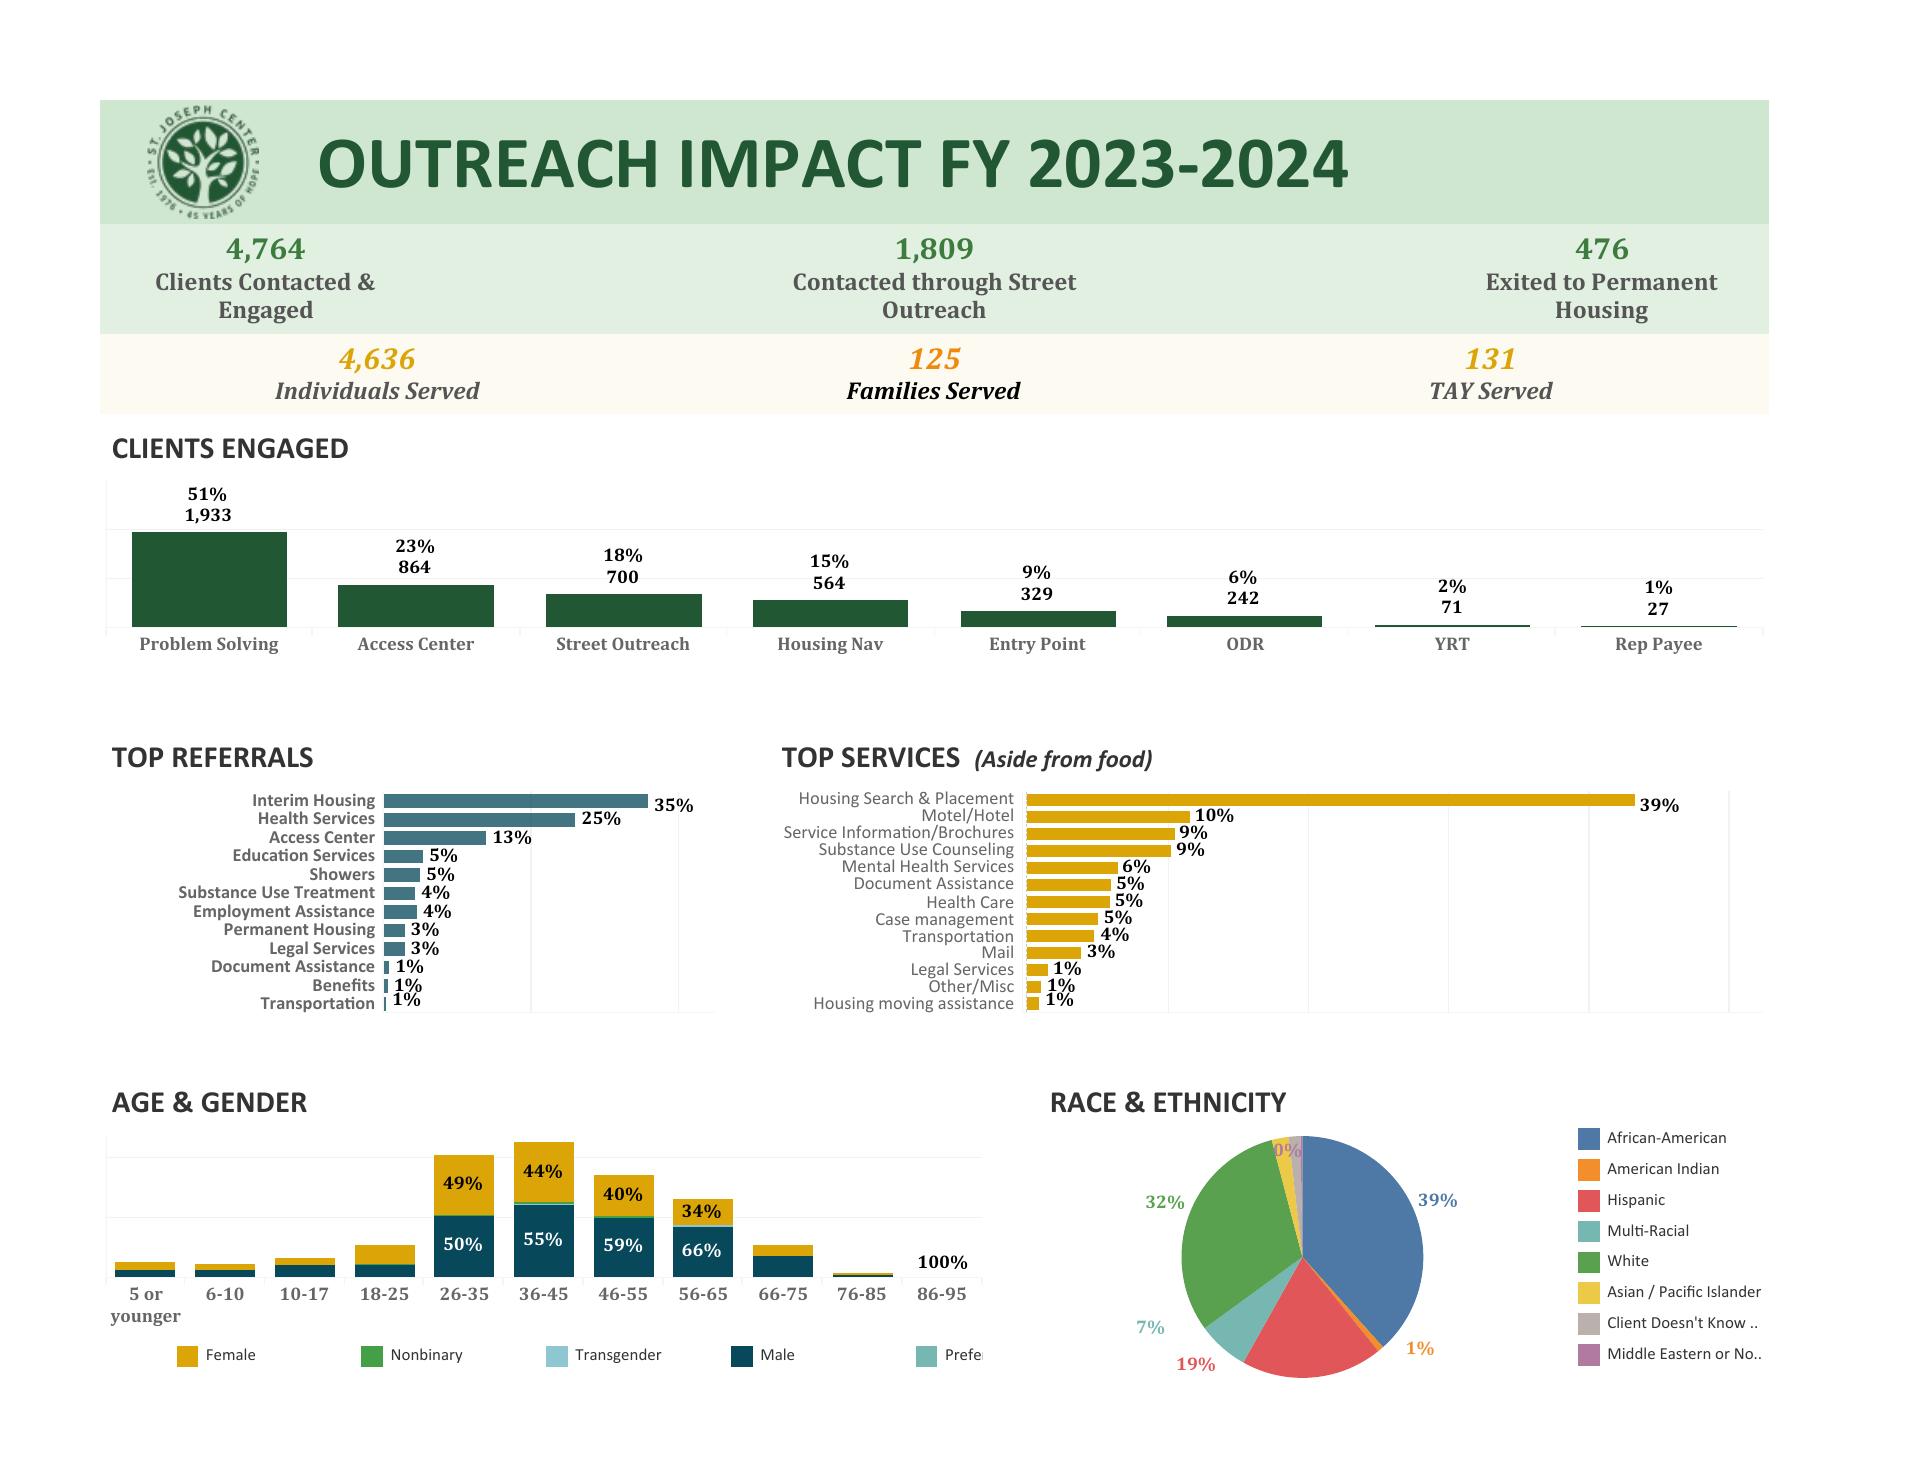
Task: Select the African-American legend color swatch
Action: [1588, 1139]
